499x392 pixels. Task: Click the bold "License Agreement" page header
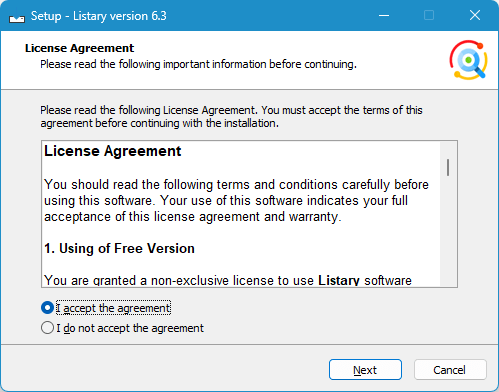[x=79, y=48]
